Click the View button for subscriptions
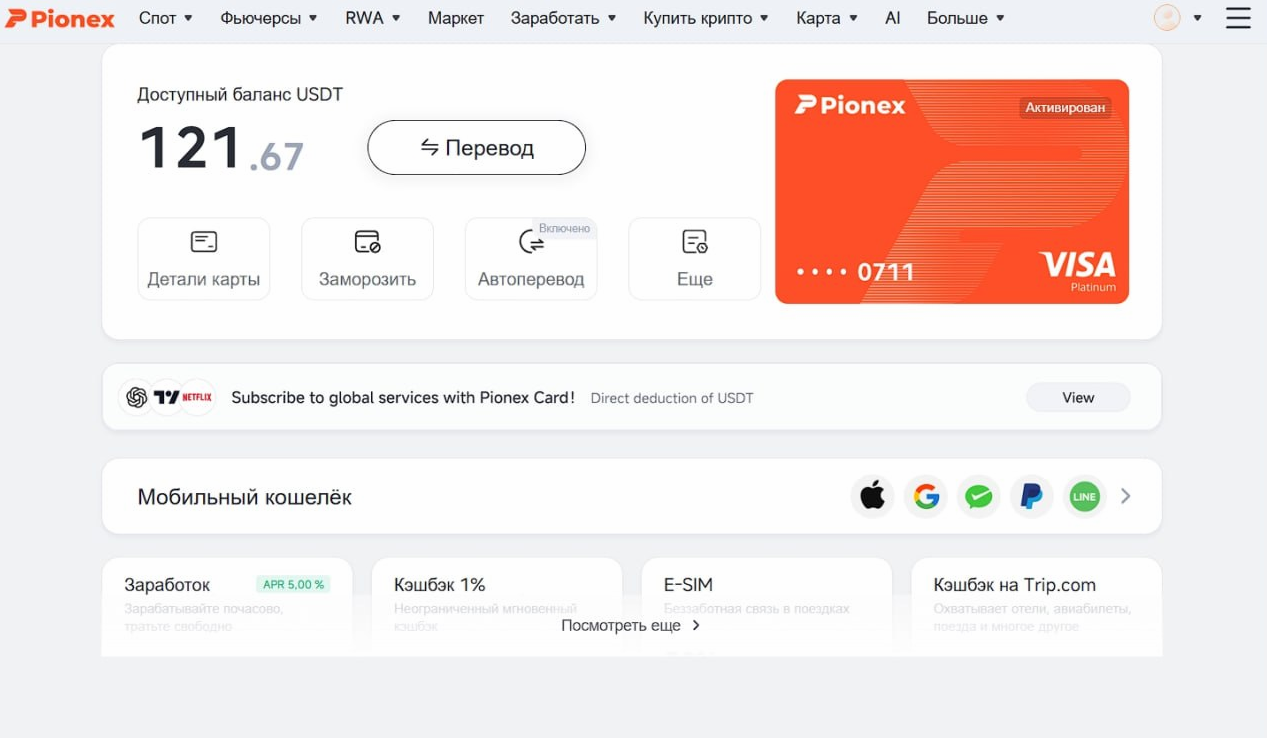This screenshot has width=1267, height=738. [1078, 397]
